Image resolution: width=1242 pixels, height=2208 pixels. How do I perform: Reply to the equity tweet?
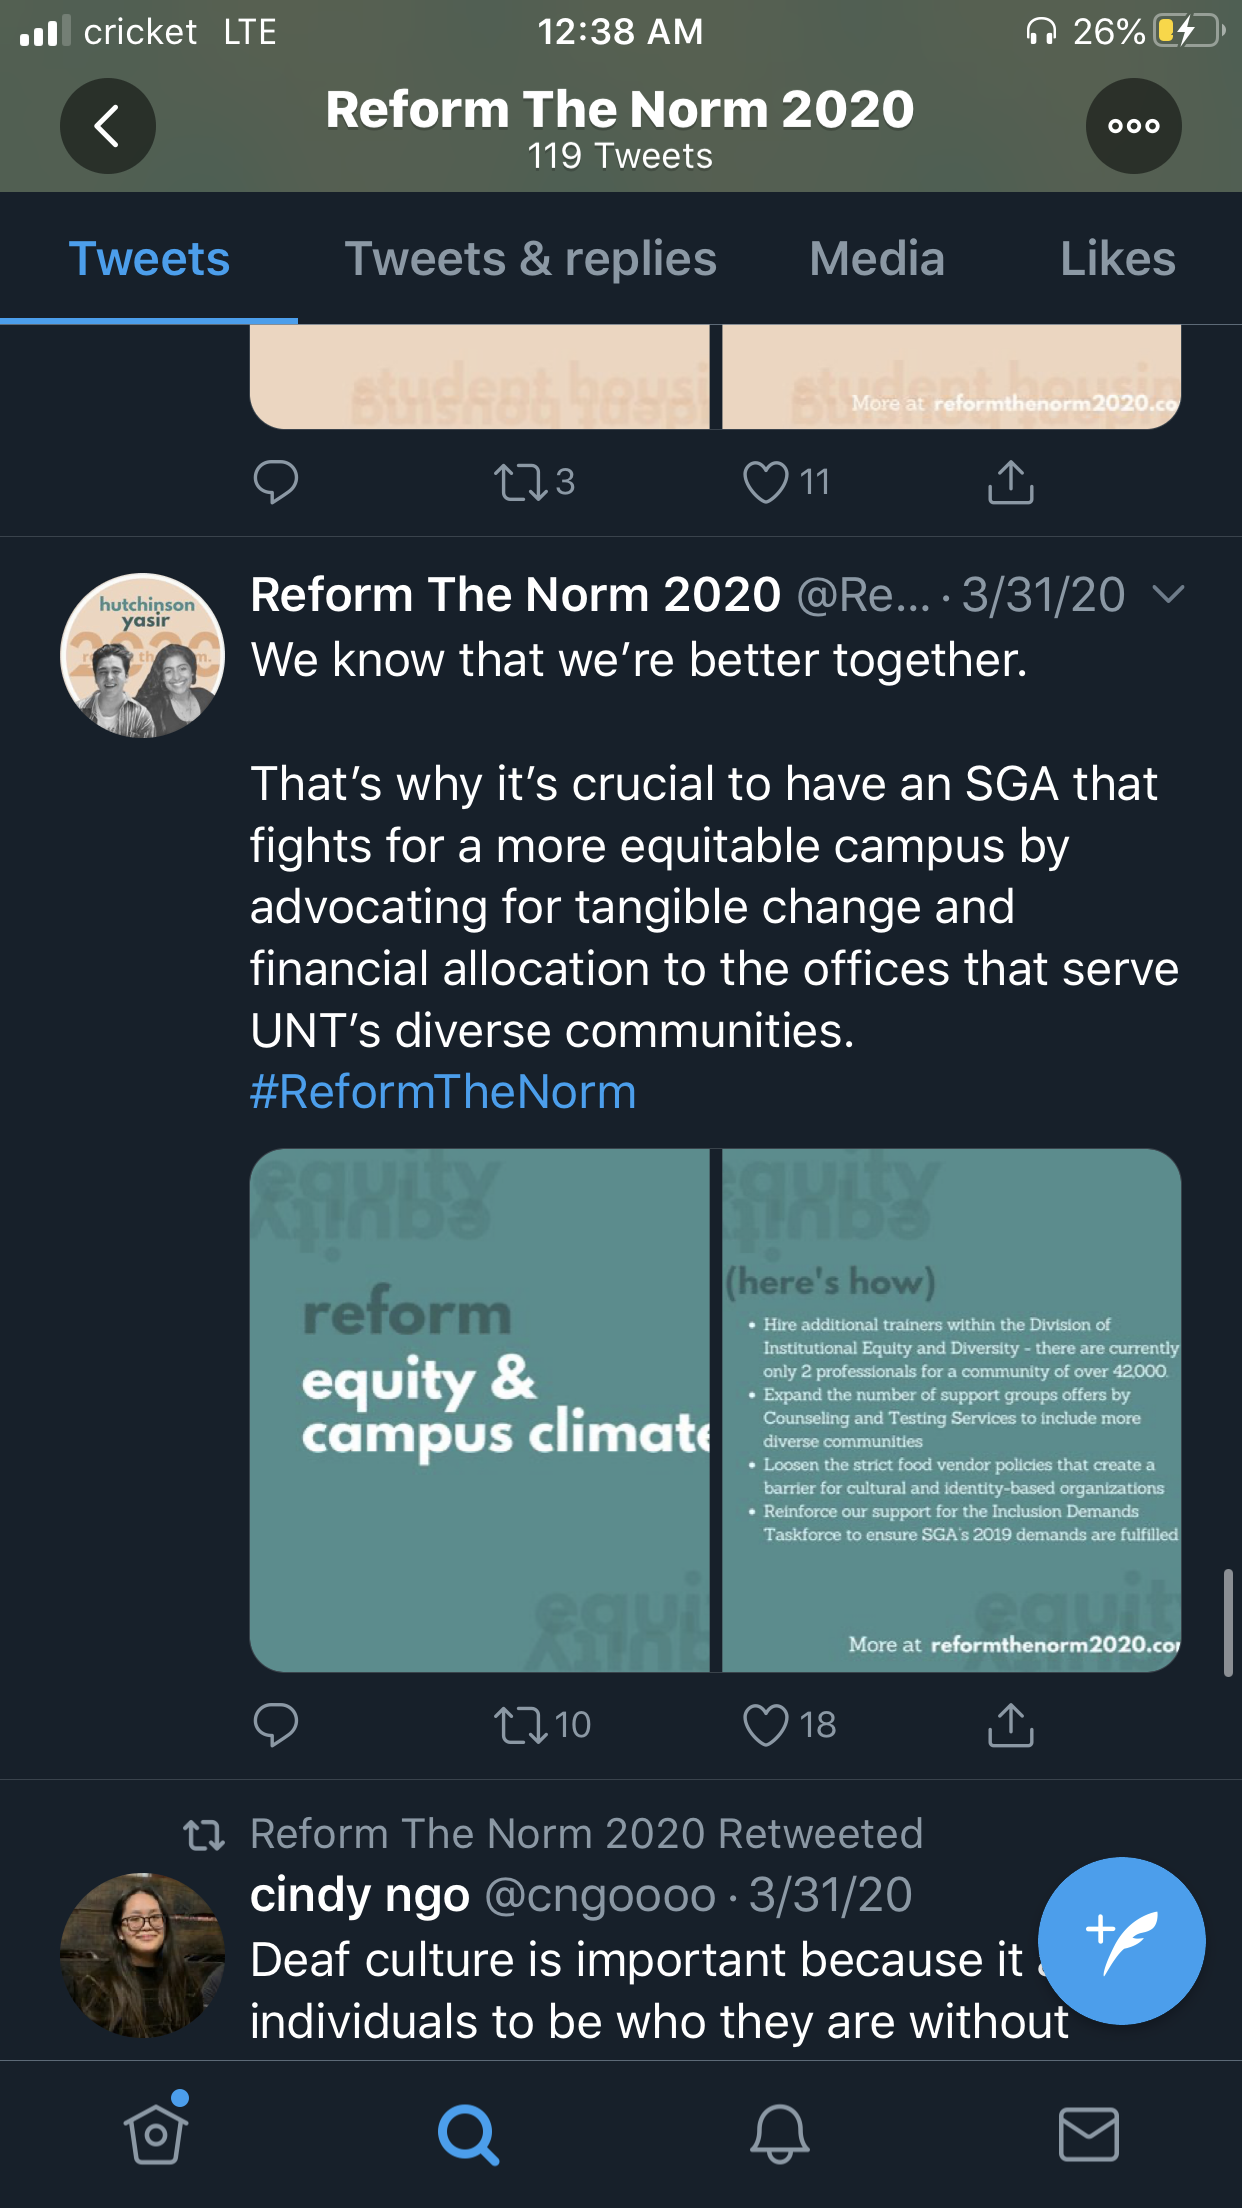[276, 1725]
